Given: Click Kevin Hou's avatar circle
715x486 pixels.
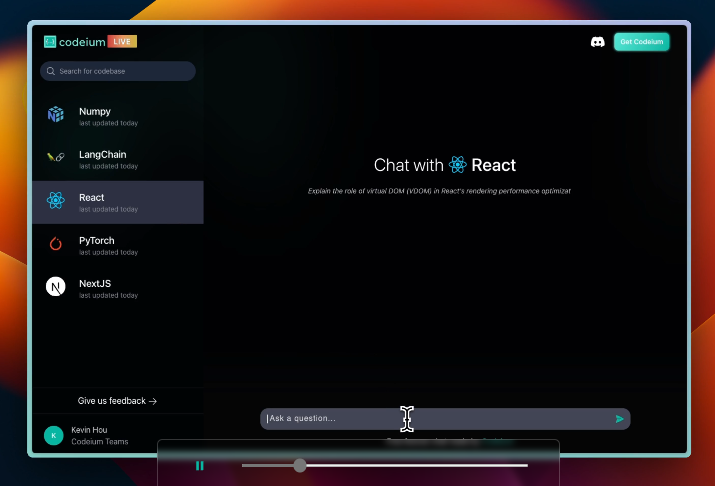Looking at the screenshot, I should click(53, 435).
